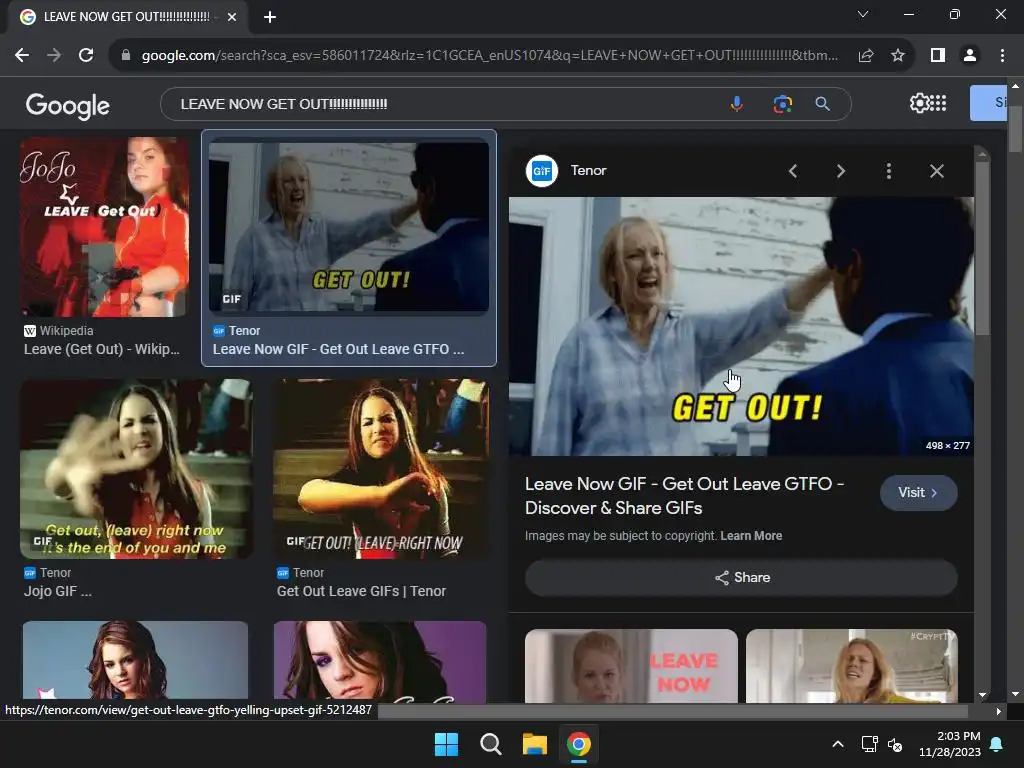Show the previous image in preview

click(x=793, y=171)
